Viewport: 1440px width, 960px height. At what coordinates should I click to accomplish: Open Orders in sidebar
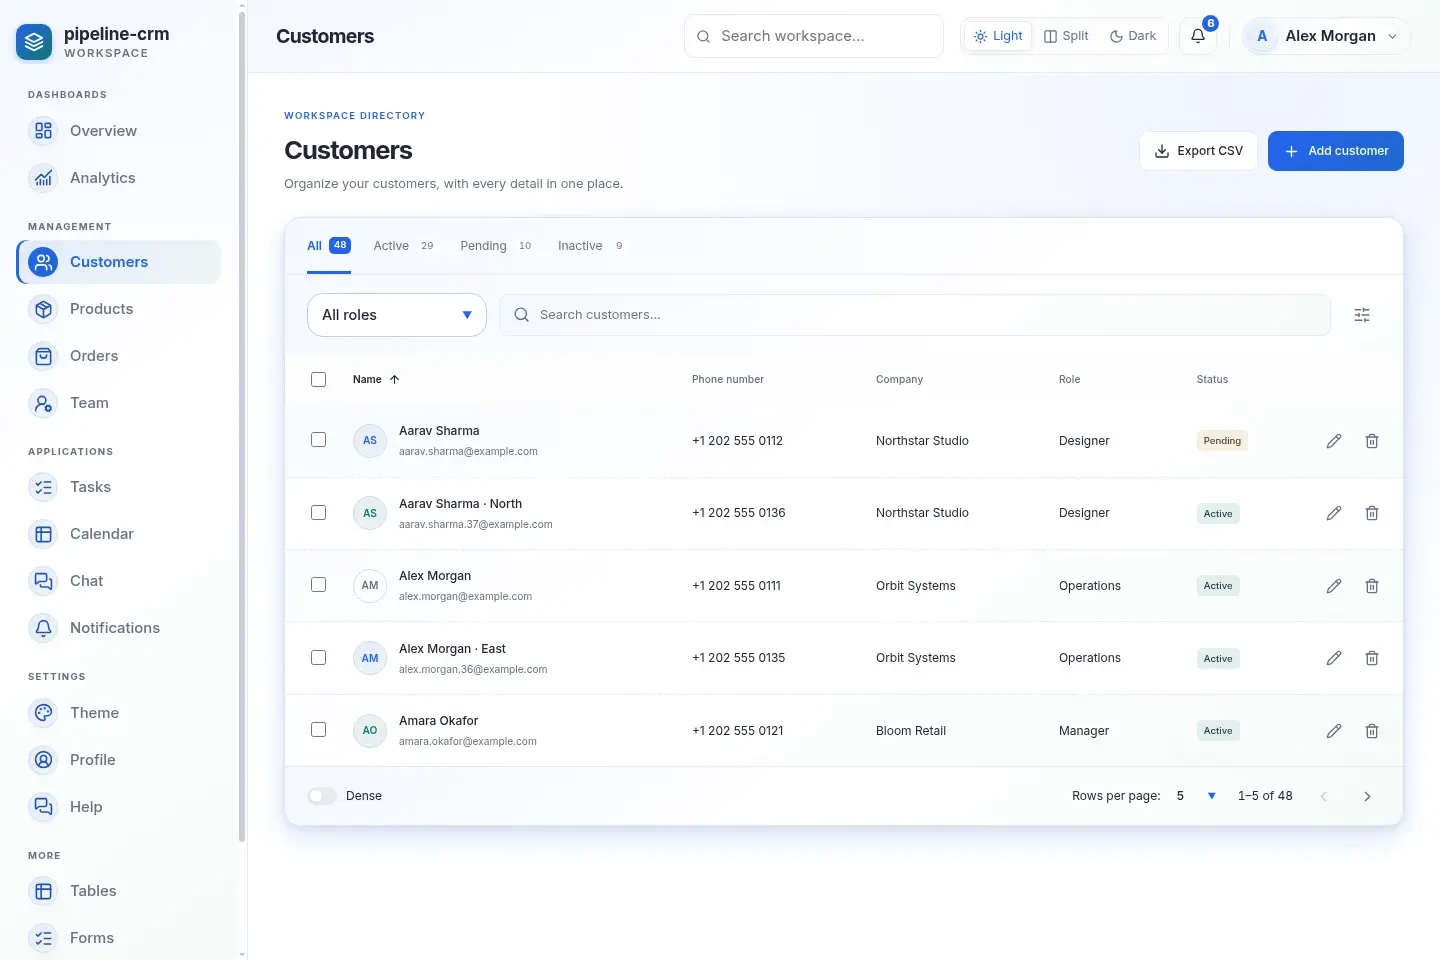[x=119, y=356]
